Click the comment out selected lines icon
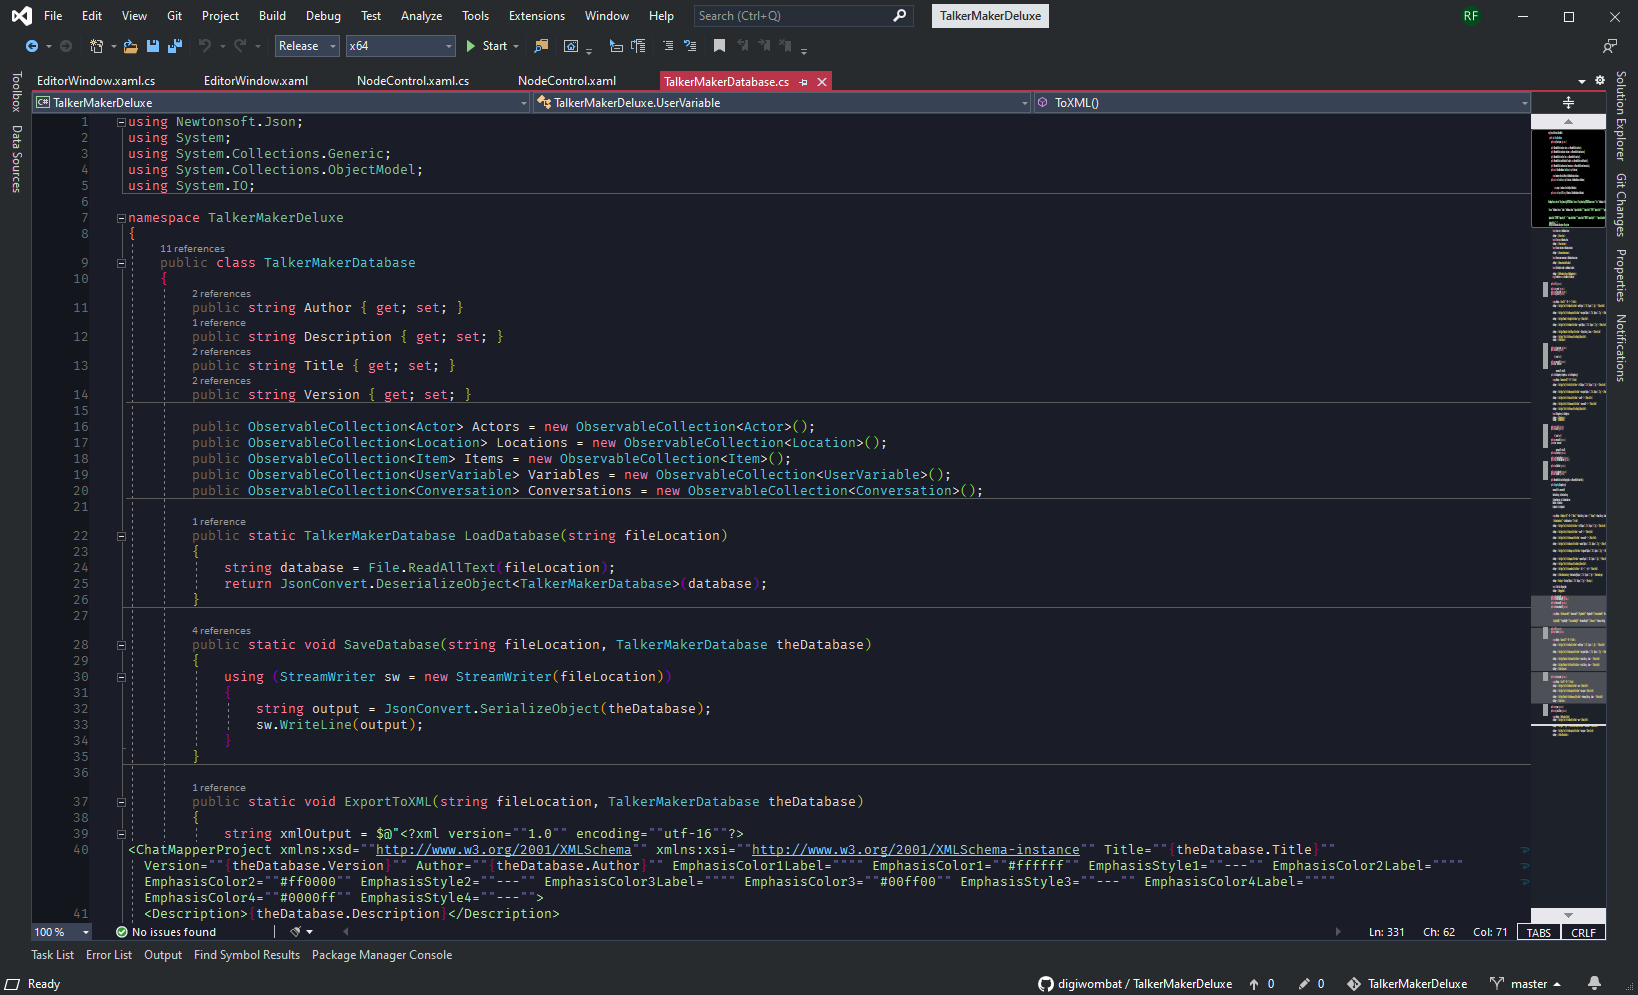1638x995 pixels. [668, 46]
